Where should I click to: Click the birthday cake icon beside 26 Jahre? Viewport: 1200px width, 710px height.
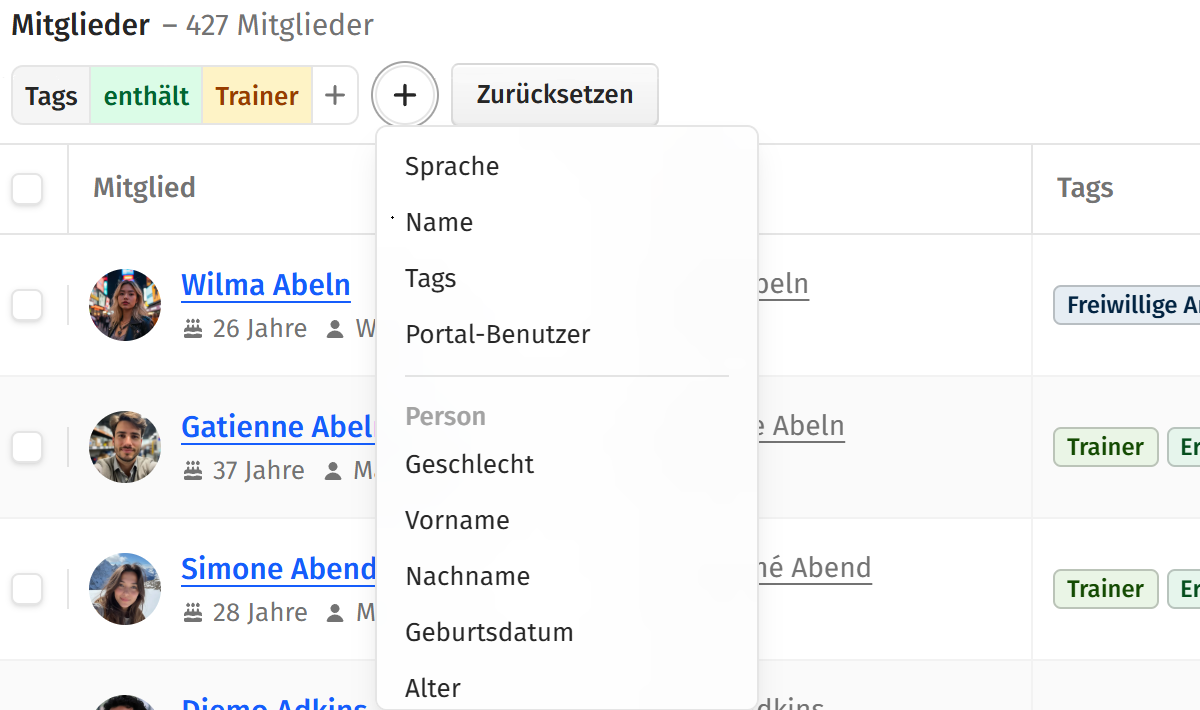[x=190, y=327]
